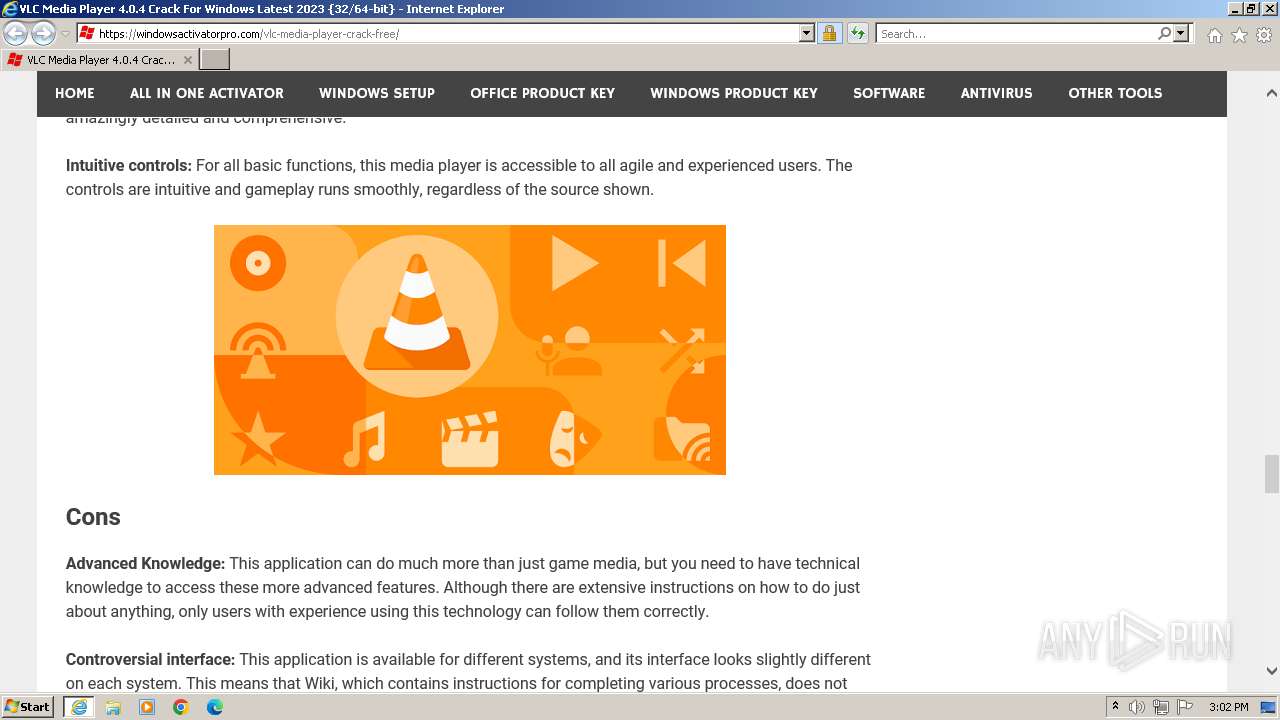Go back with the browser Back arrow
Image resolution: width=1280 pixels, height=720 pixels.
coord(16,33)
